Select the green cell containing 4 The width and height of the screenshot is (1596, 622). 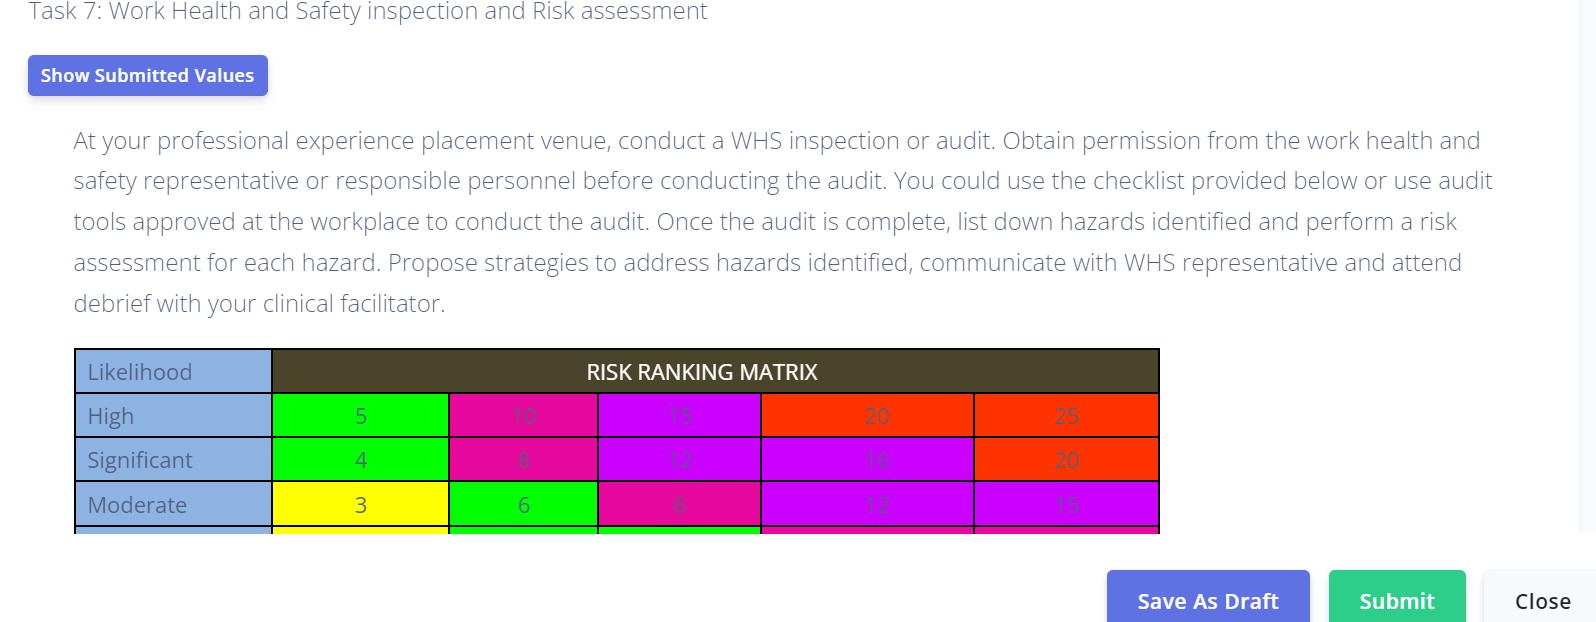click(x=361, y=460)
